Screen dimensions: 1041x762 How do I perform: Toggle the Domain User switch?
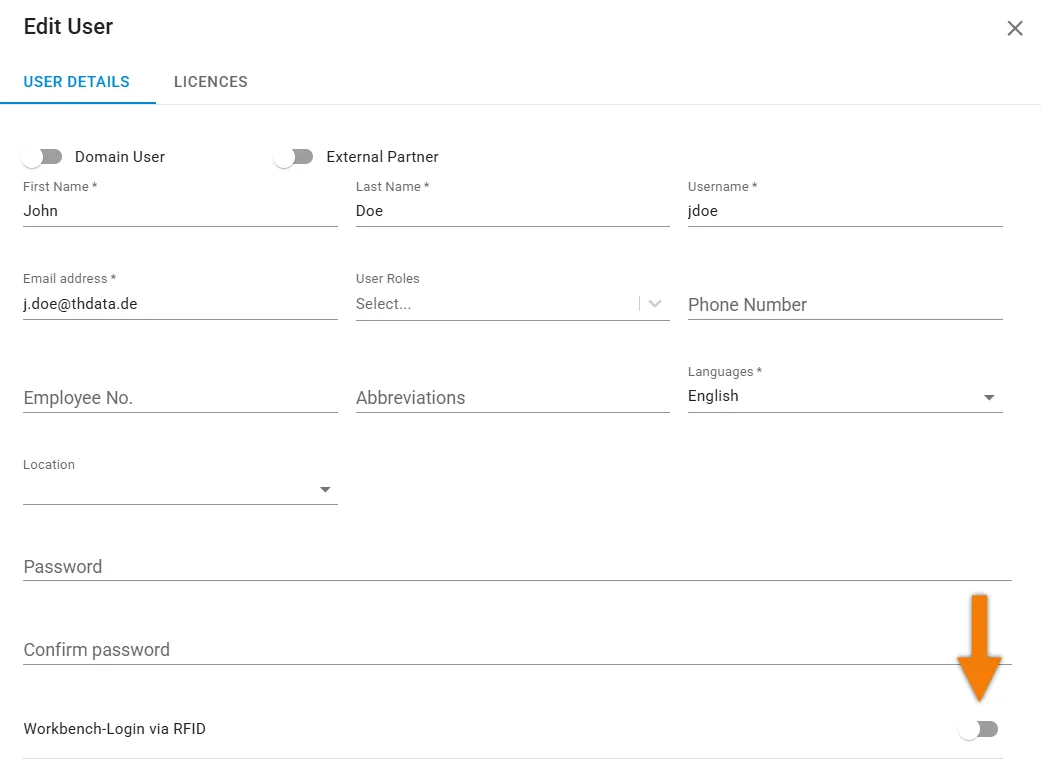click(42, 157)
